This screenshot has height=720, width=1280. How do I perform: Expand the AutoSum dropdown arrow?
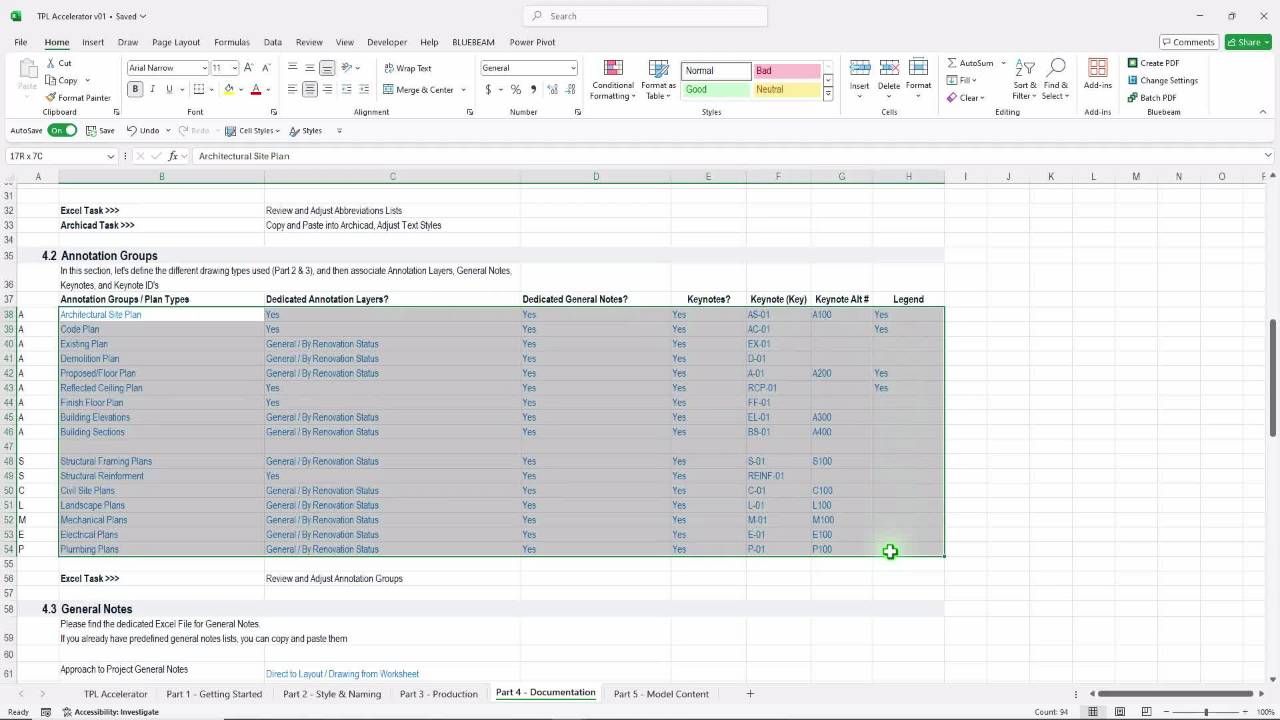[x=1002, y=63]
